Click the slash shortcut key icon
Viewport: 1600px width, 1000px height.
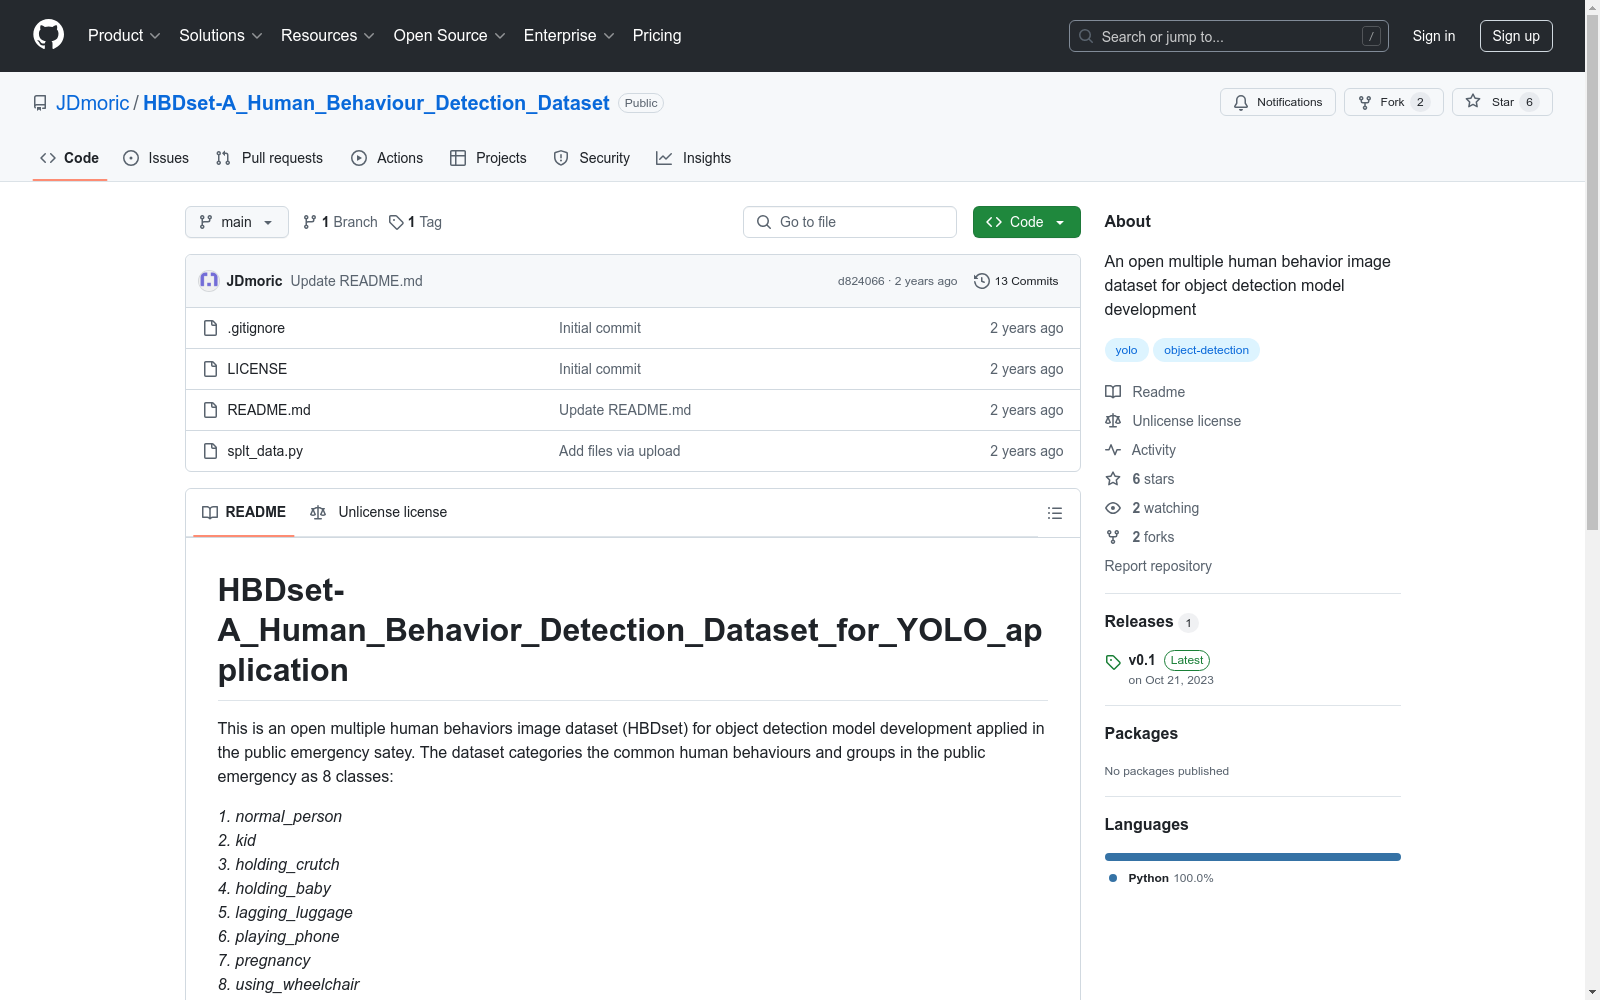point(1371,36)
